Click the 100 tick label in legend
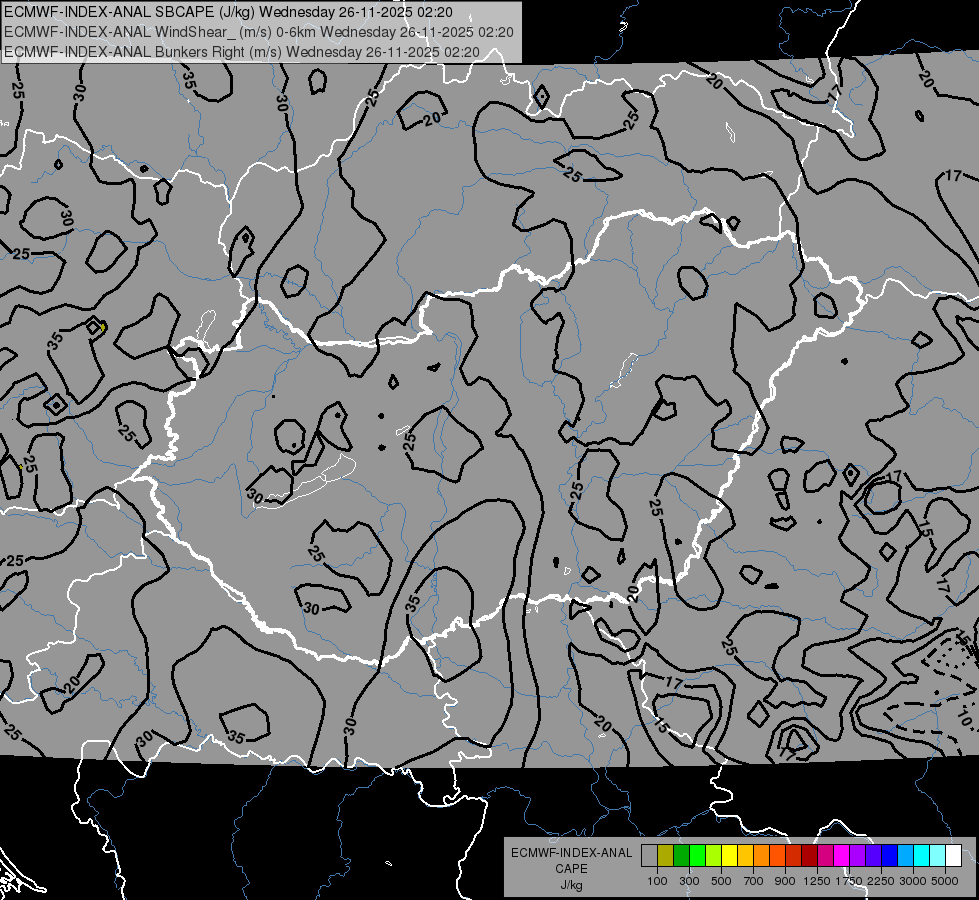The image size is (979, 900). tap(657, 881)
